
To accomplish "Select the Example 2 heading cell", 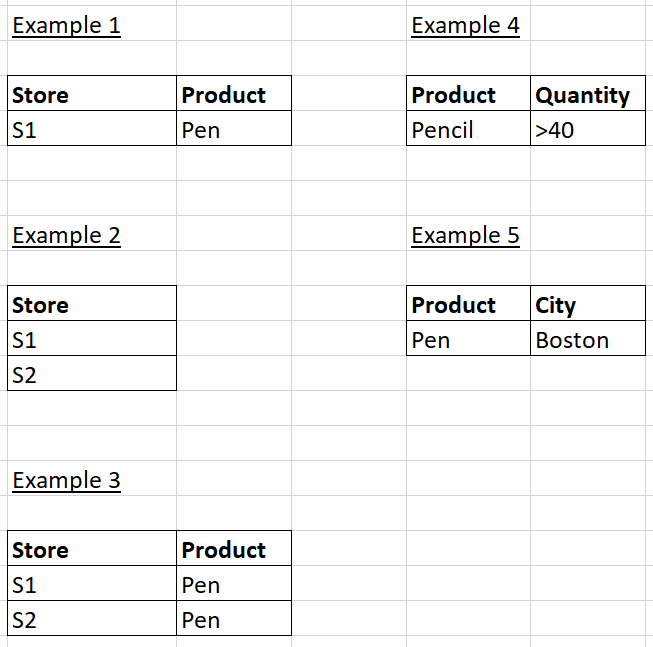I will pos(66,235).
